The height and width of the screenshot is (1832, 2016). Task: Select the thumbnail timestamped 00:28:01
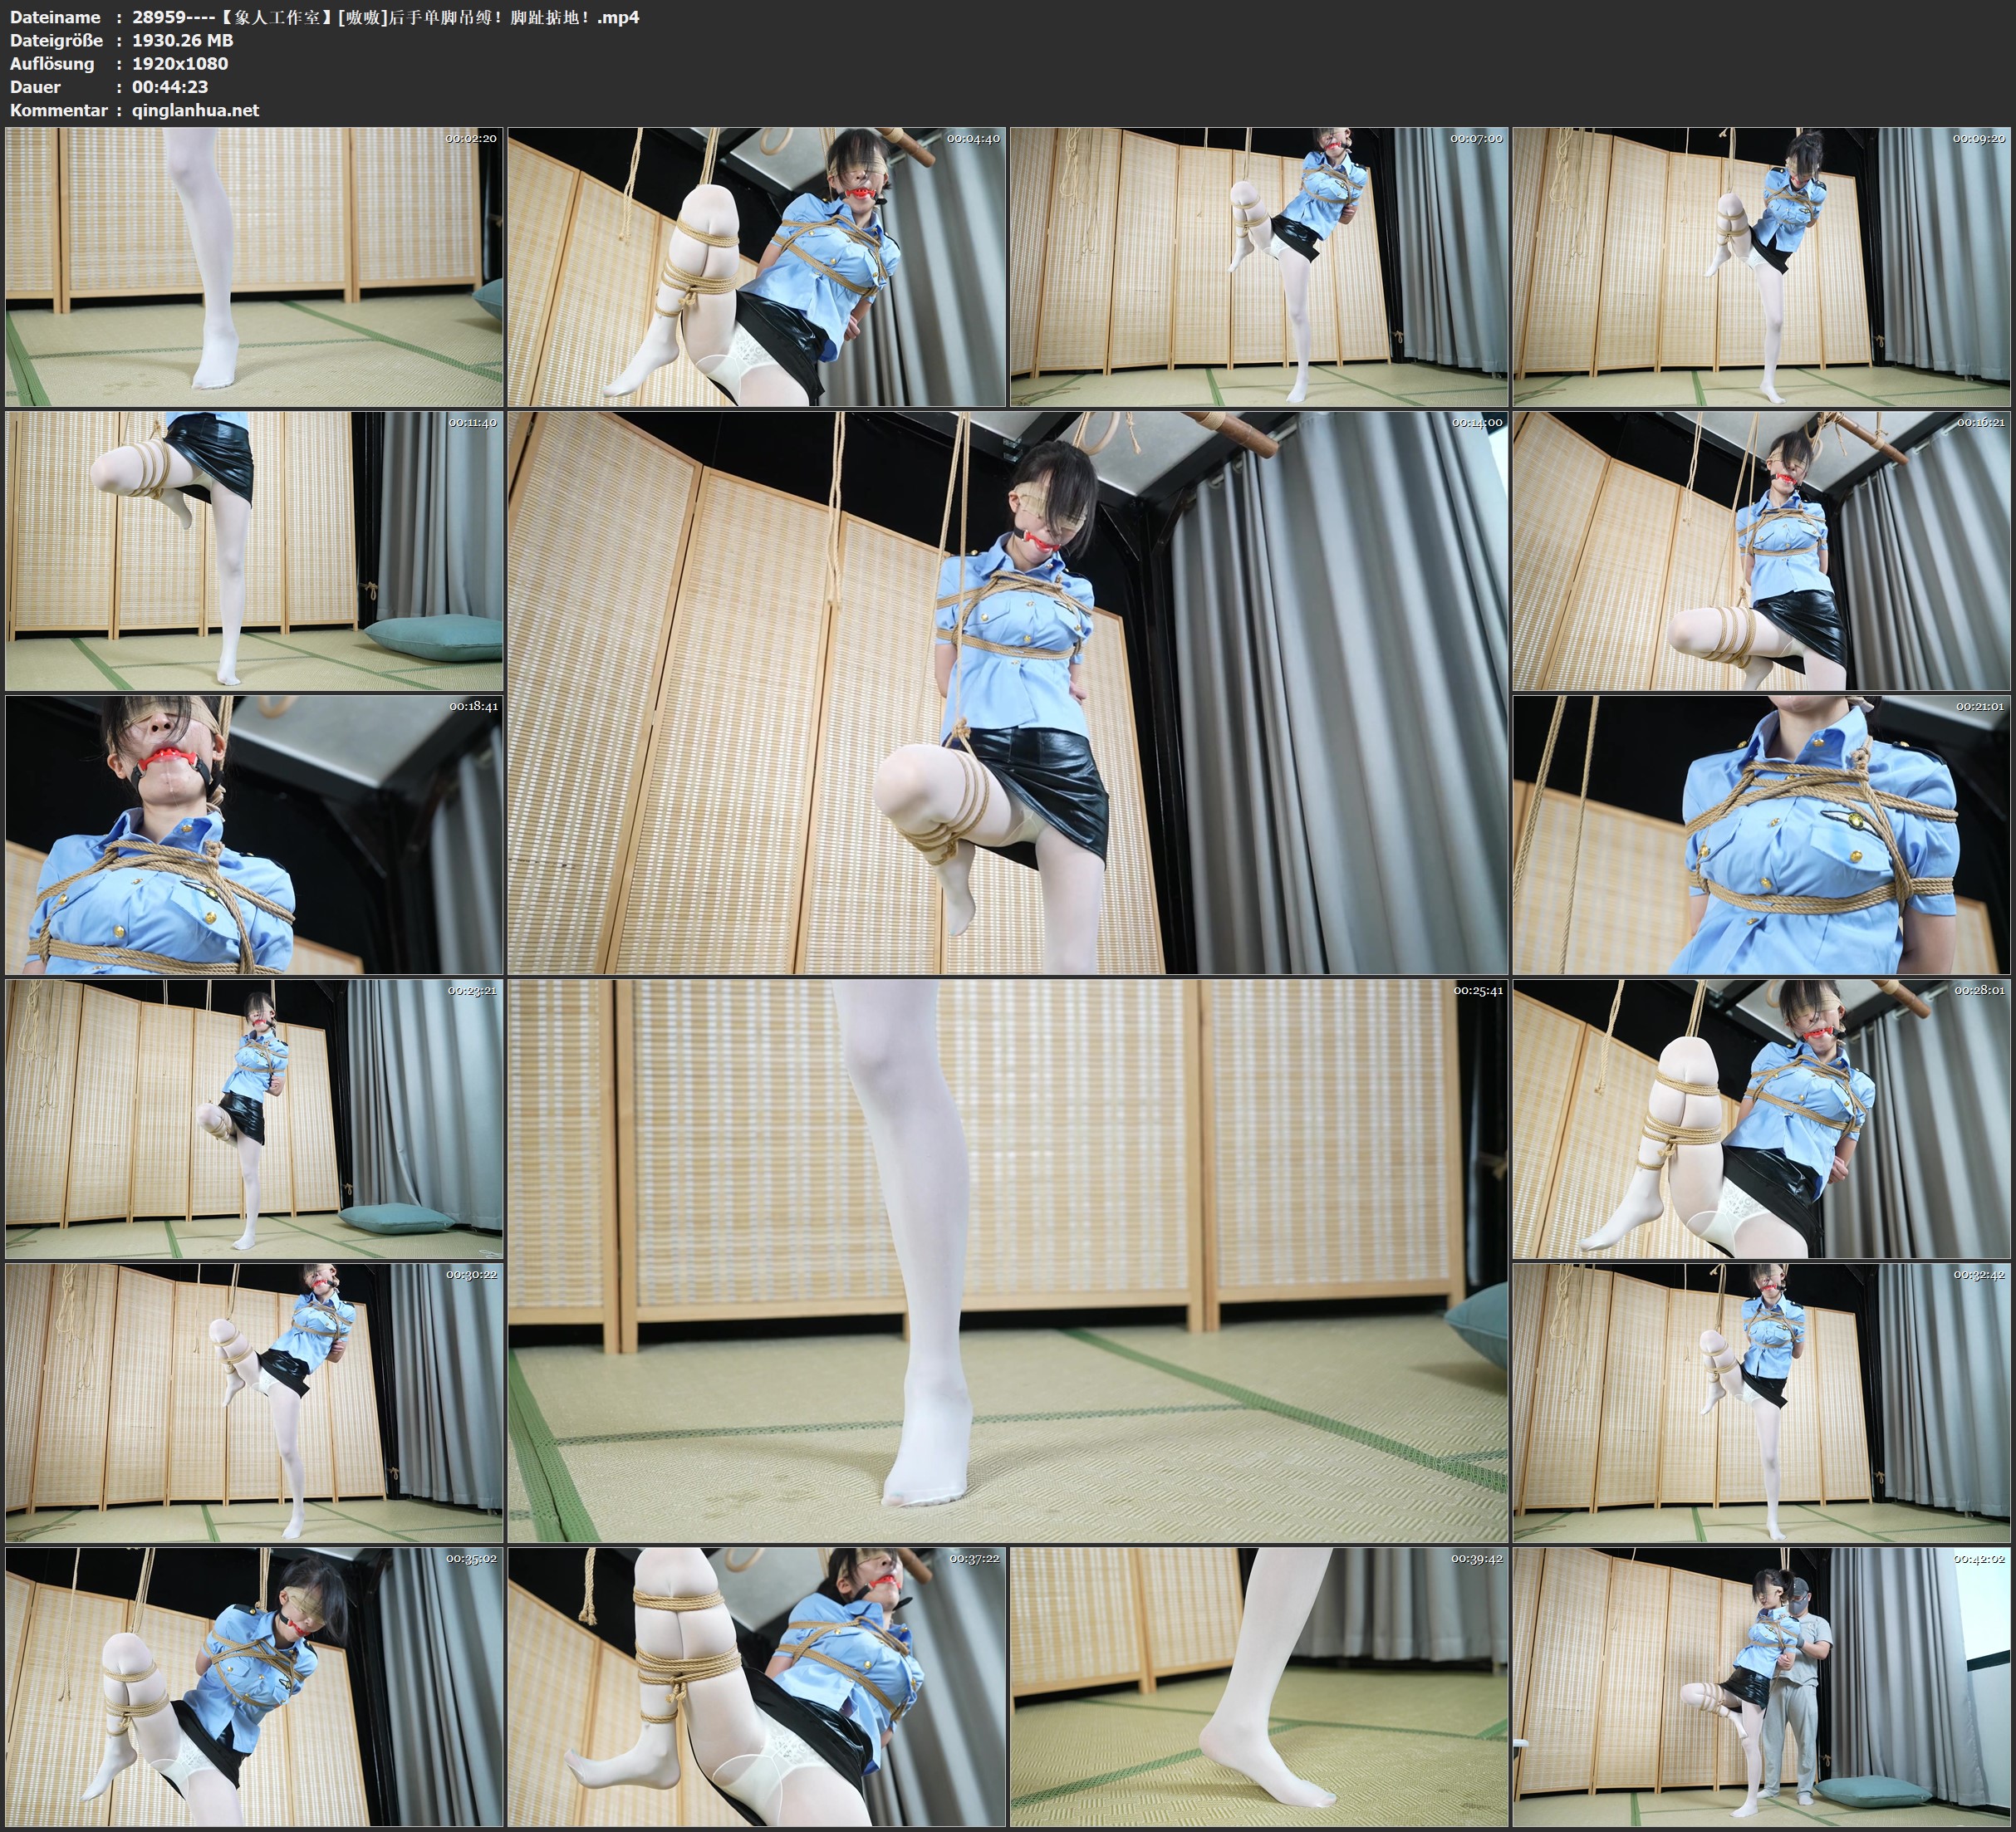(x=1760, y=1118)
